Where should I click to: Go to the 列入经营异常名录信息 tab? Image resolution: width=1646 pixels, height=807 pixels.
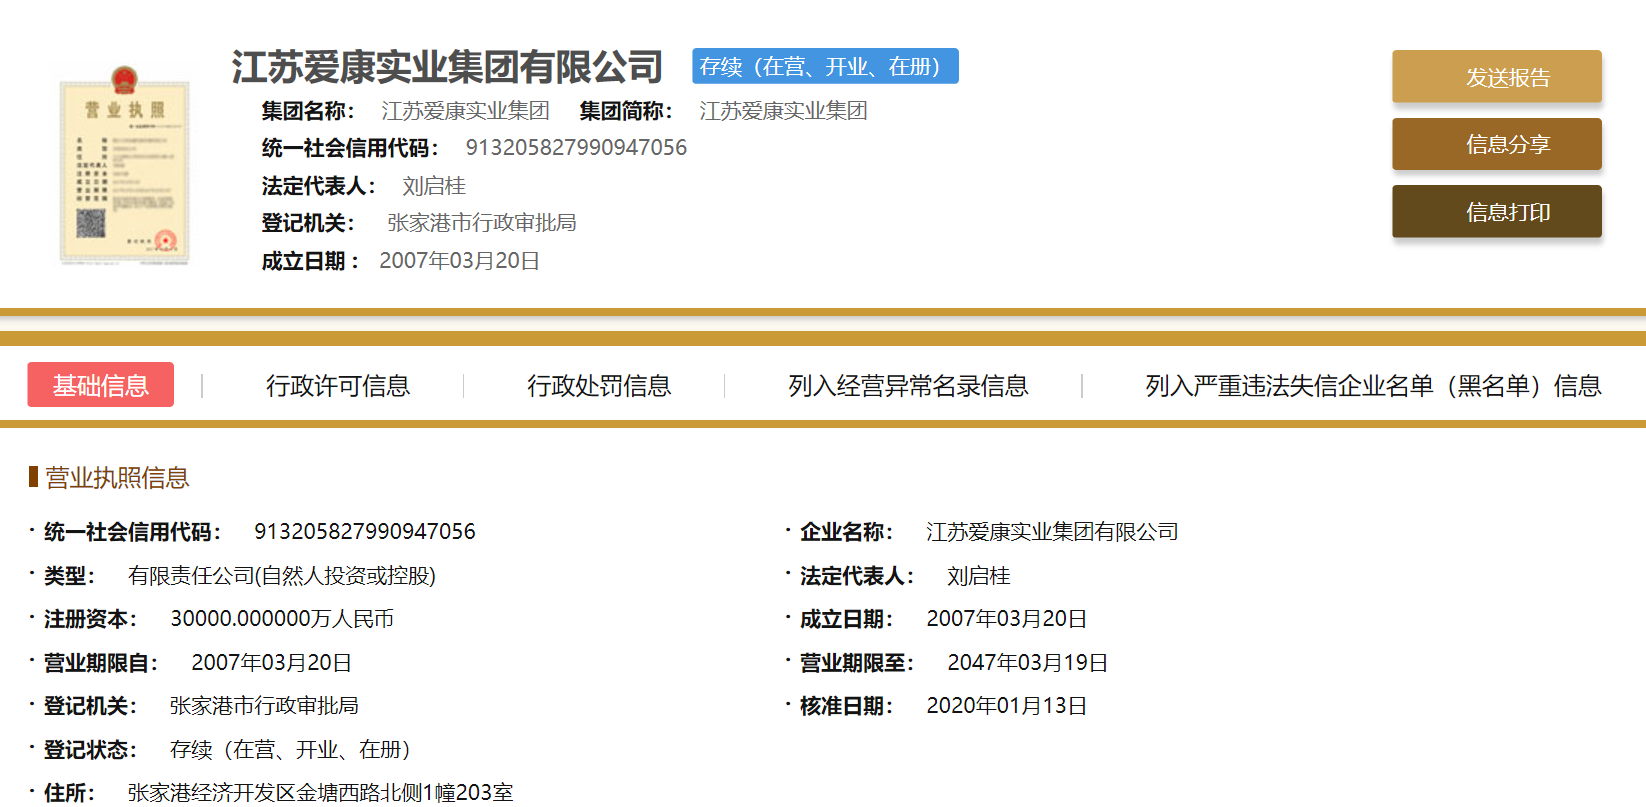(908, 386)
